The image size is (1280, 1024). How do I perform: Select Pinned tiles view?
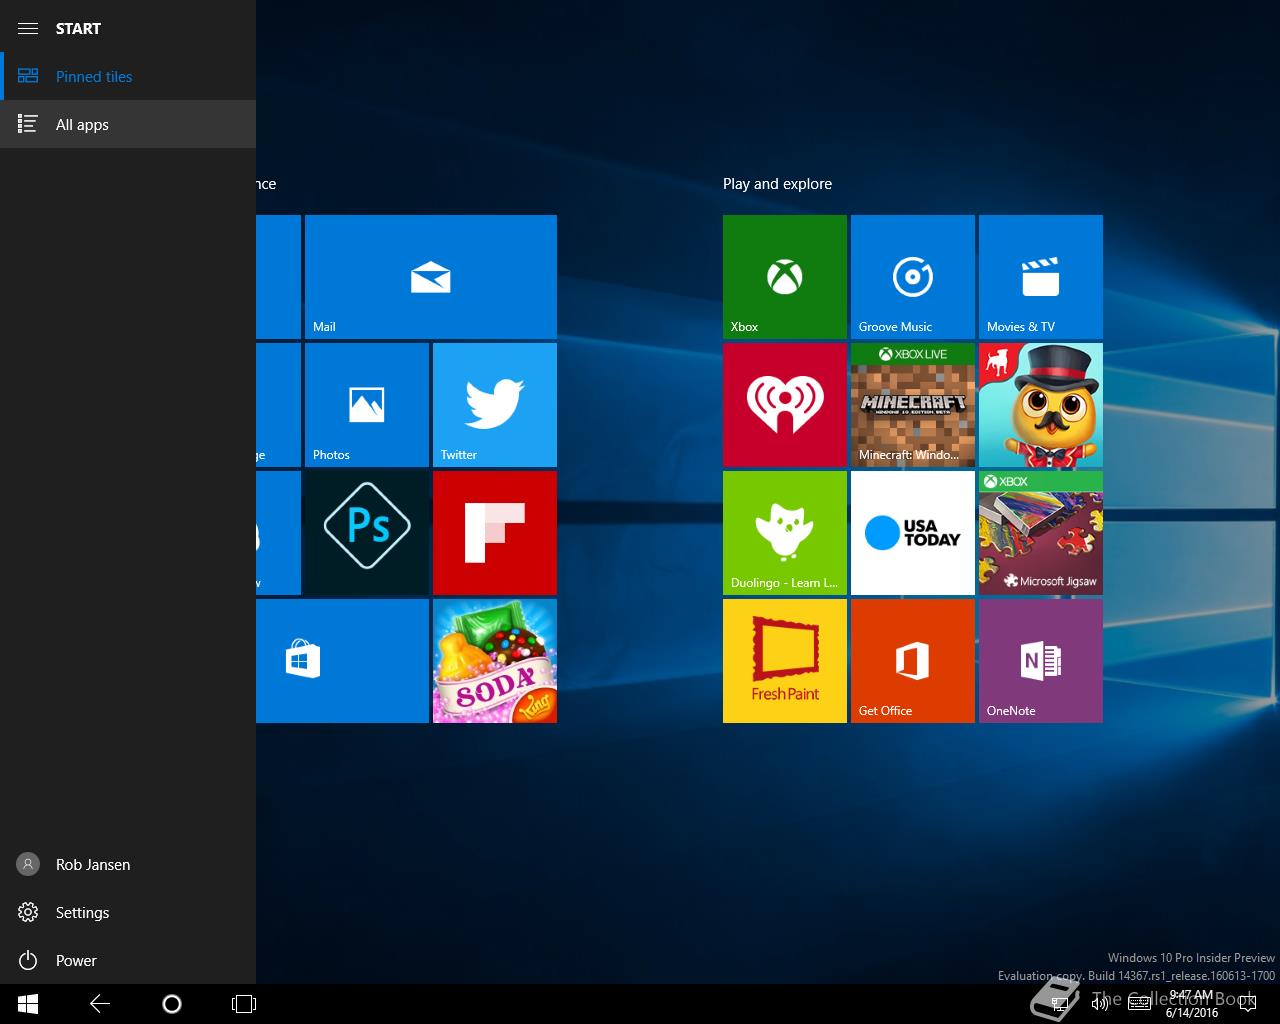coord(128,76)
